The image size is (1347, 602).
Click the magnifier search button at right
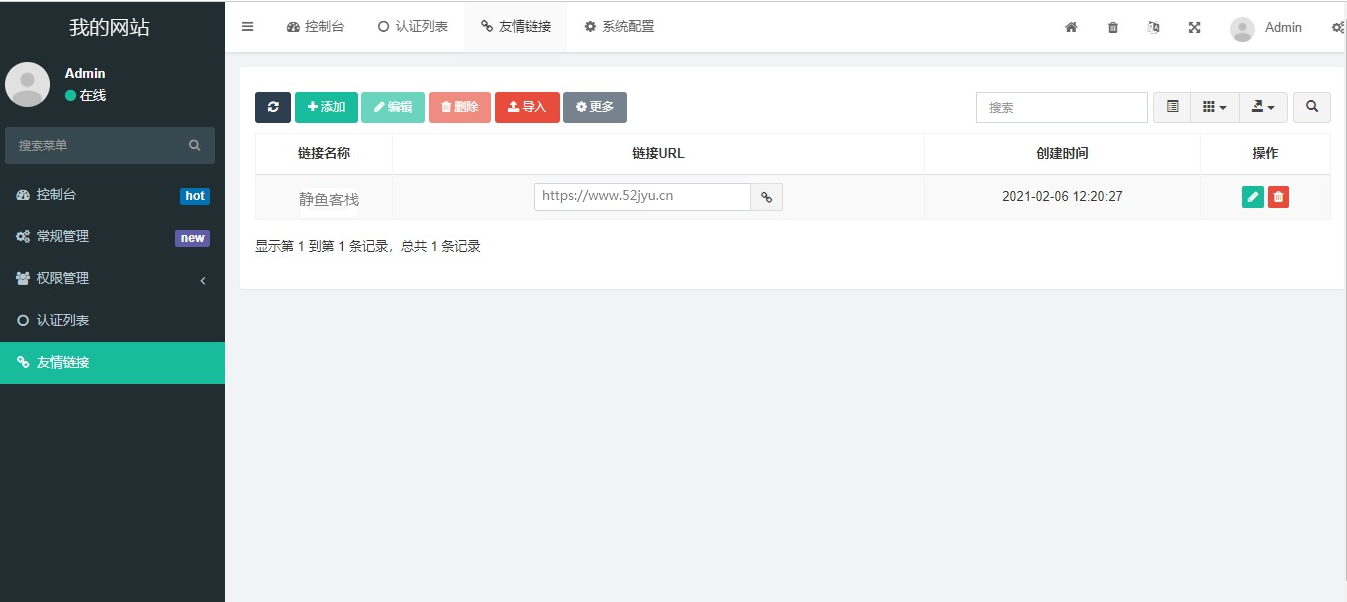coord(1311,107)
